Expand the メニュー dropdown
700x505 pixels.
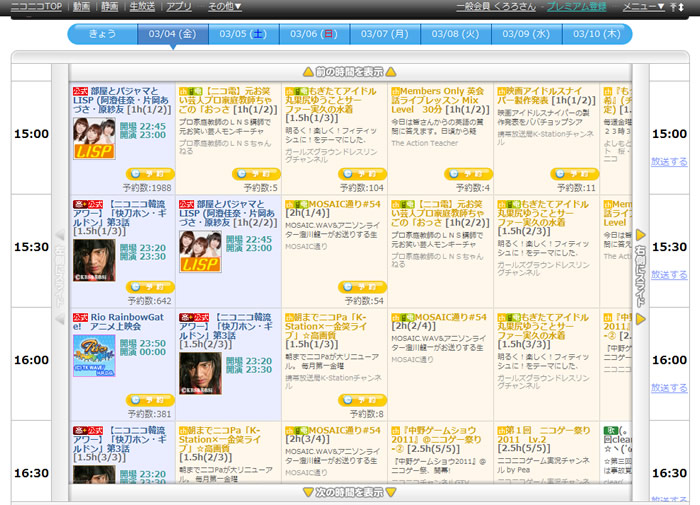[x=643, y=6]
